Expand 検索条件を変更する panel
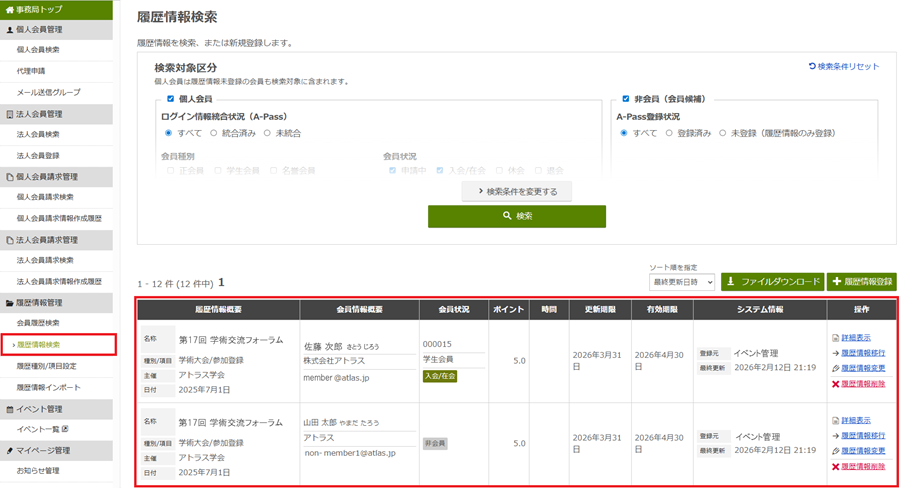 (x=517, y=192)
